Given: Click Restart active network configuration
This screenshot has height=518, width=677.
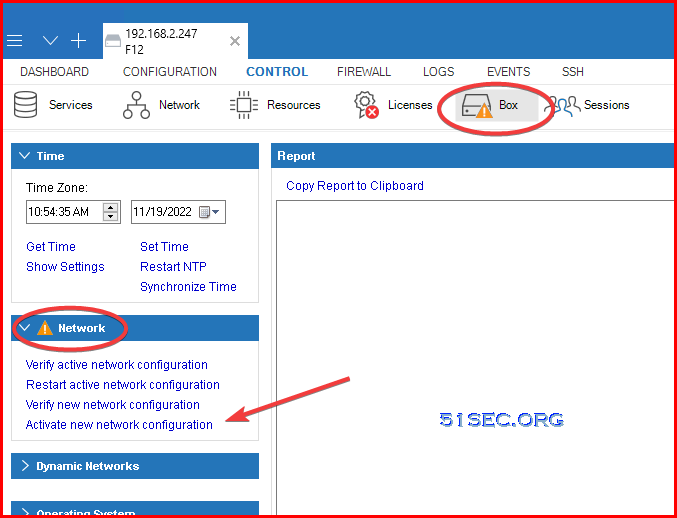Looking at the screenshot, I should click(123, 385).
